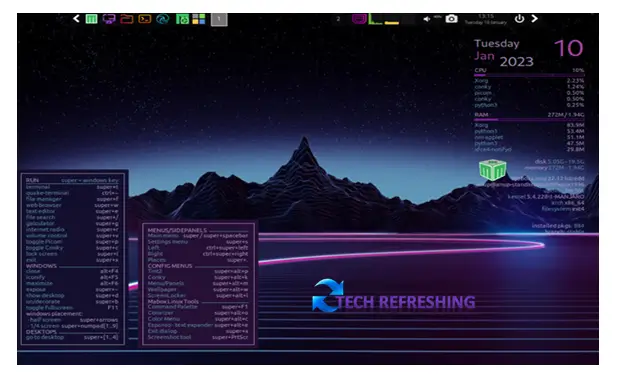Click the RAM usage bar
This screenshot has width=621, height=384.
pos(529,119)
